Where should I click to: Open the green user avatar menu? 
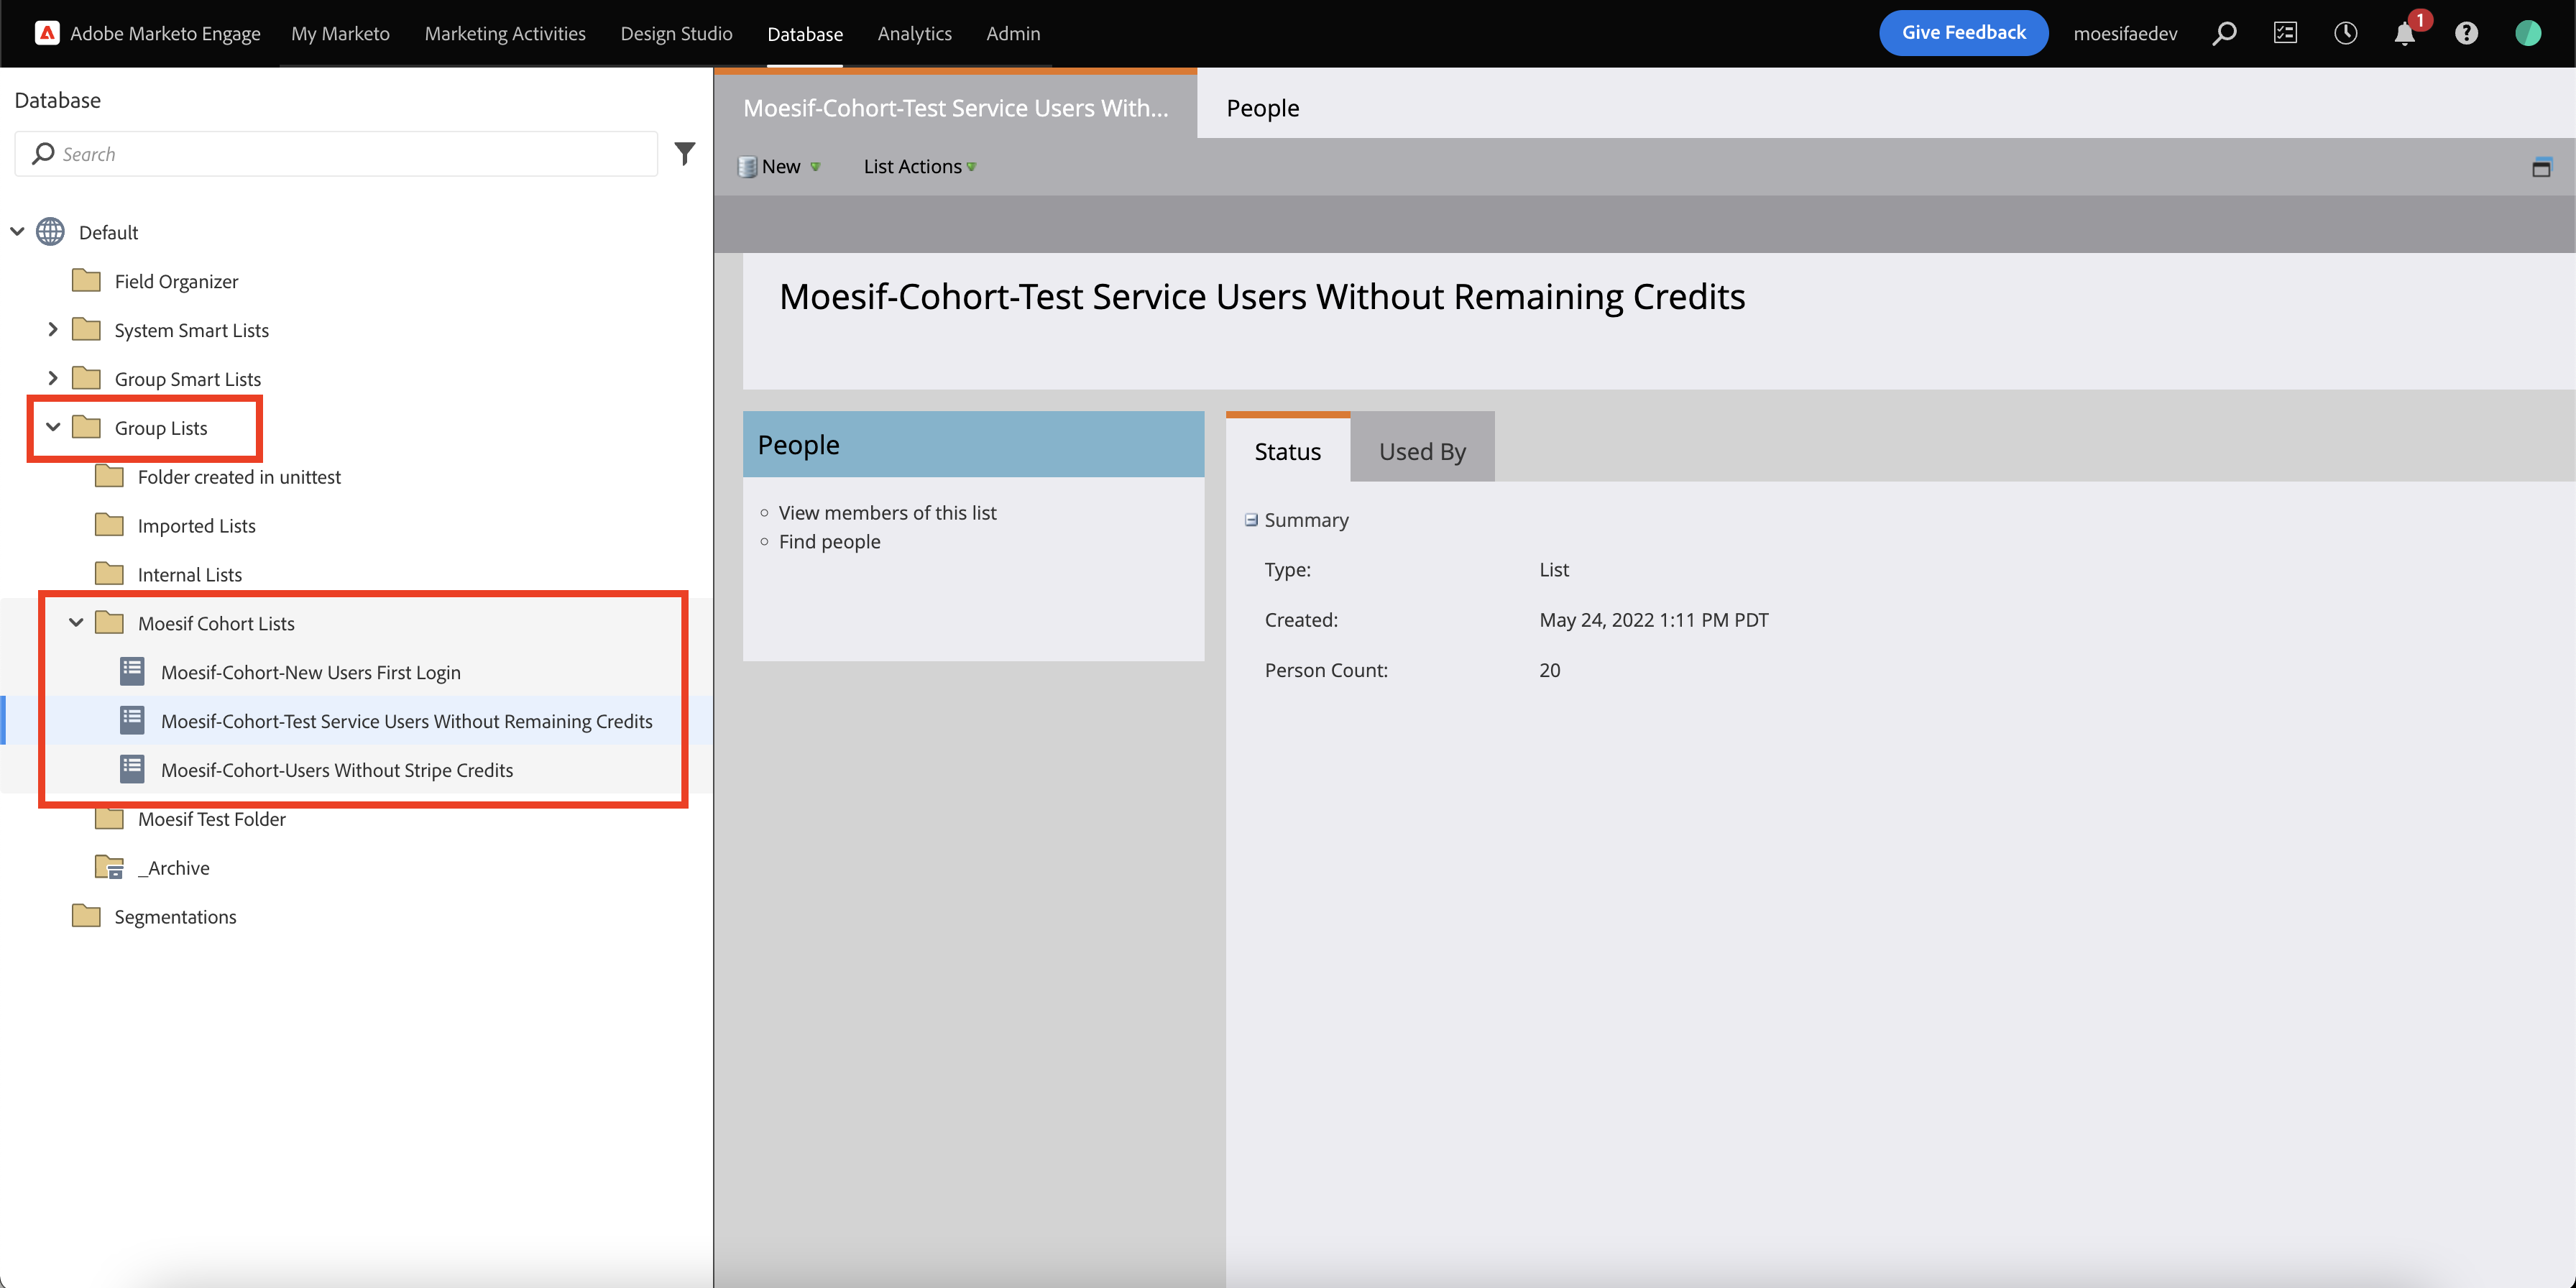pos(2528,33)
